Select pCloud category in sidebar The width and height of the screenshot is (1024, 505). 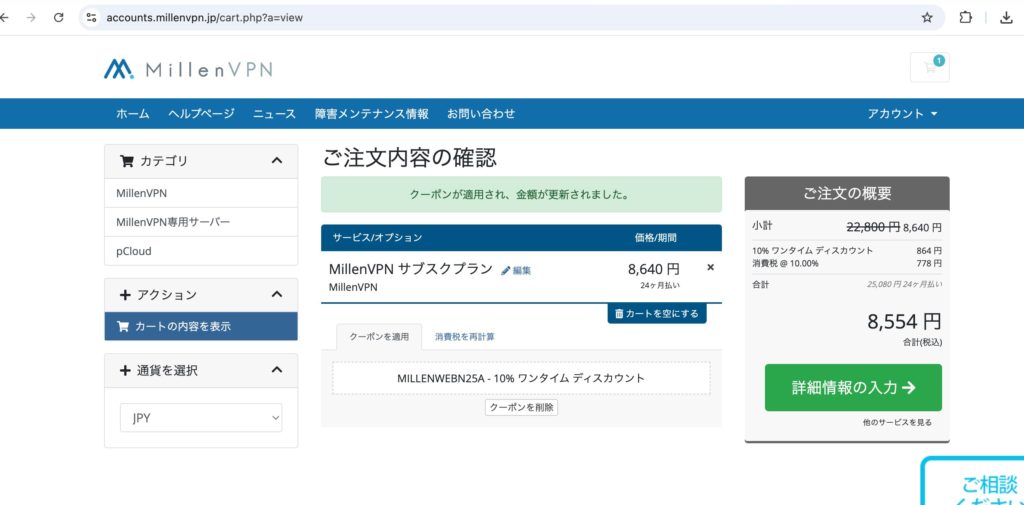pos(201,251)
